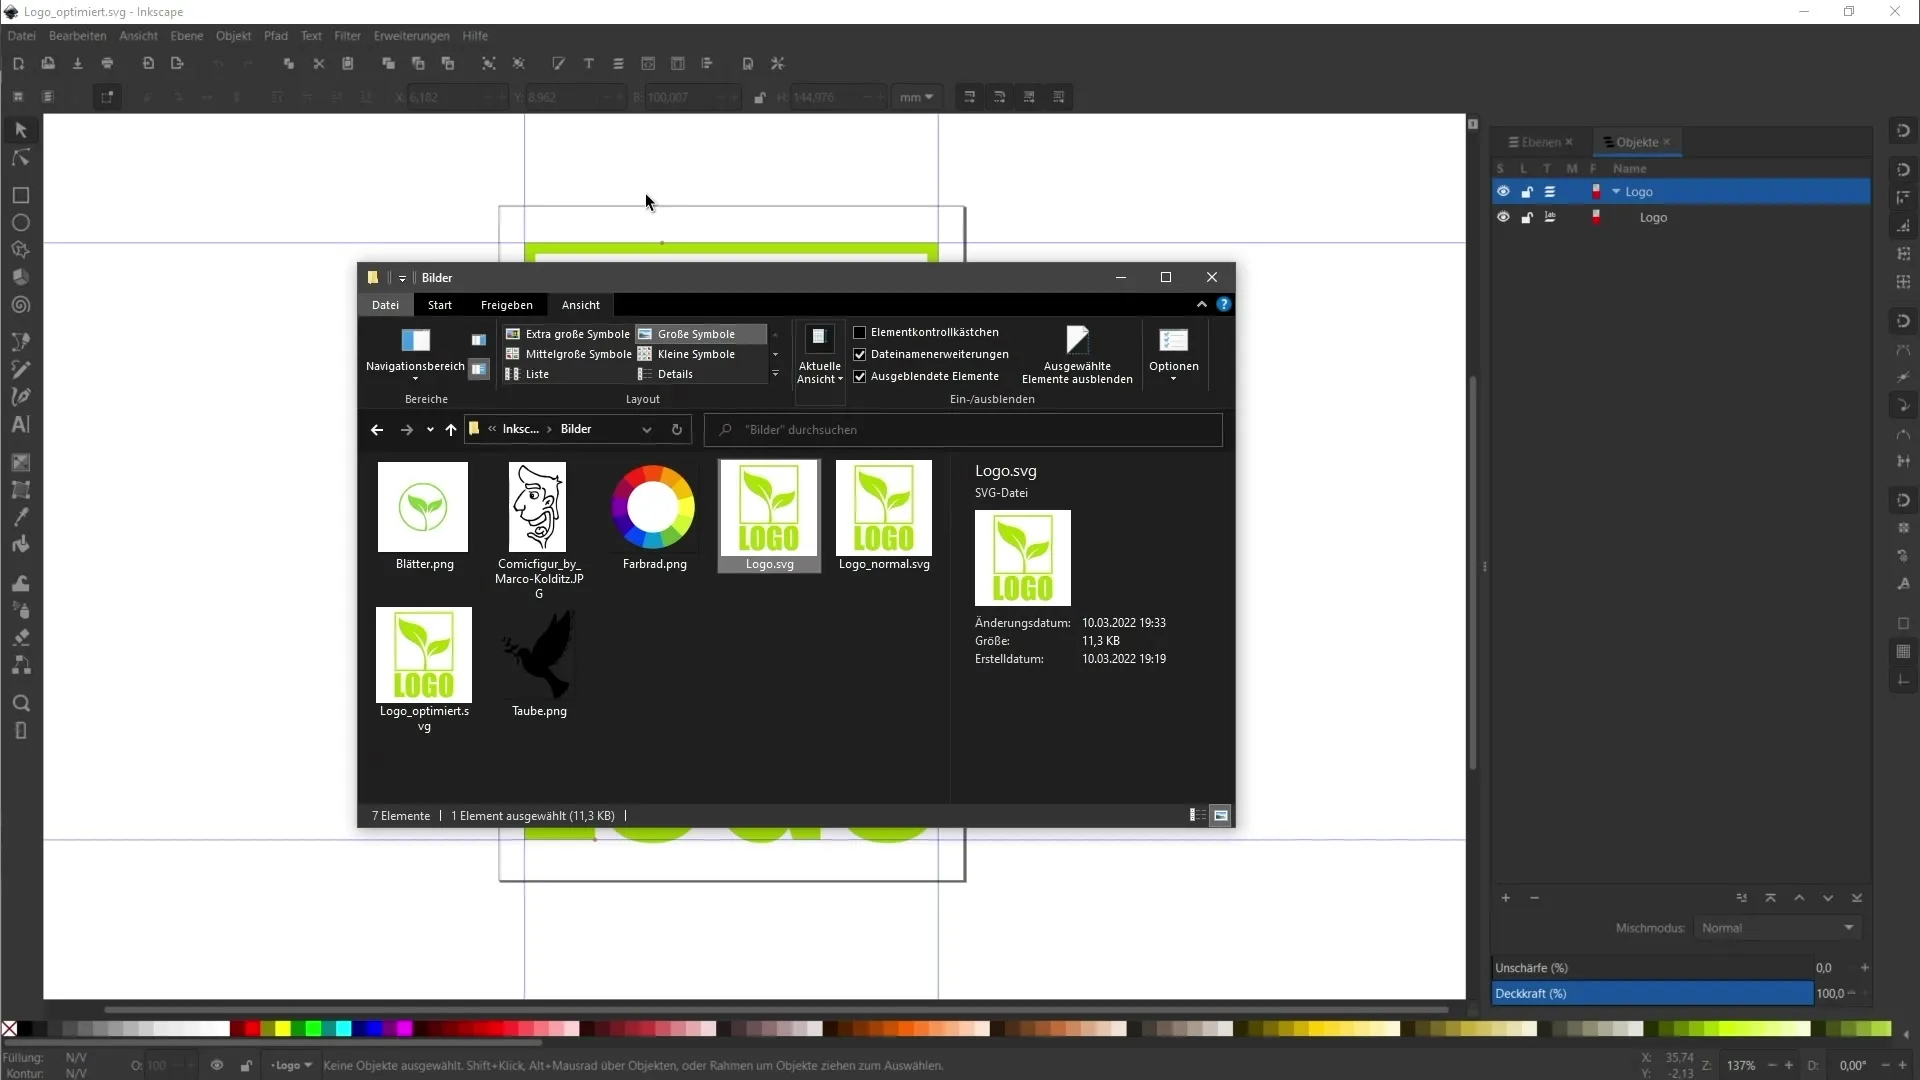Screen dimensions: 1920x1080
Task: Open the Freigeben tab
Action: 506,305
